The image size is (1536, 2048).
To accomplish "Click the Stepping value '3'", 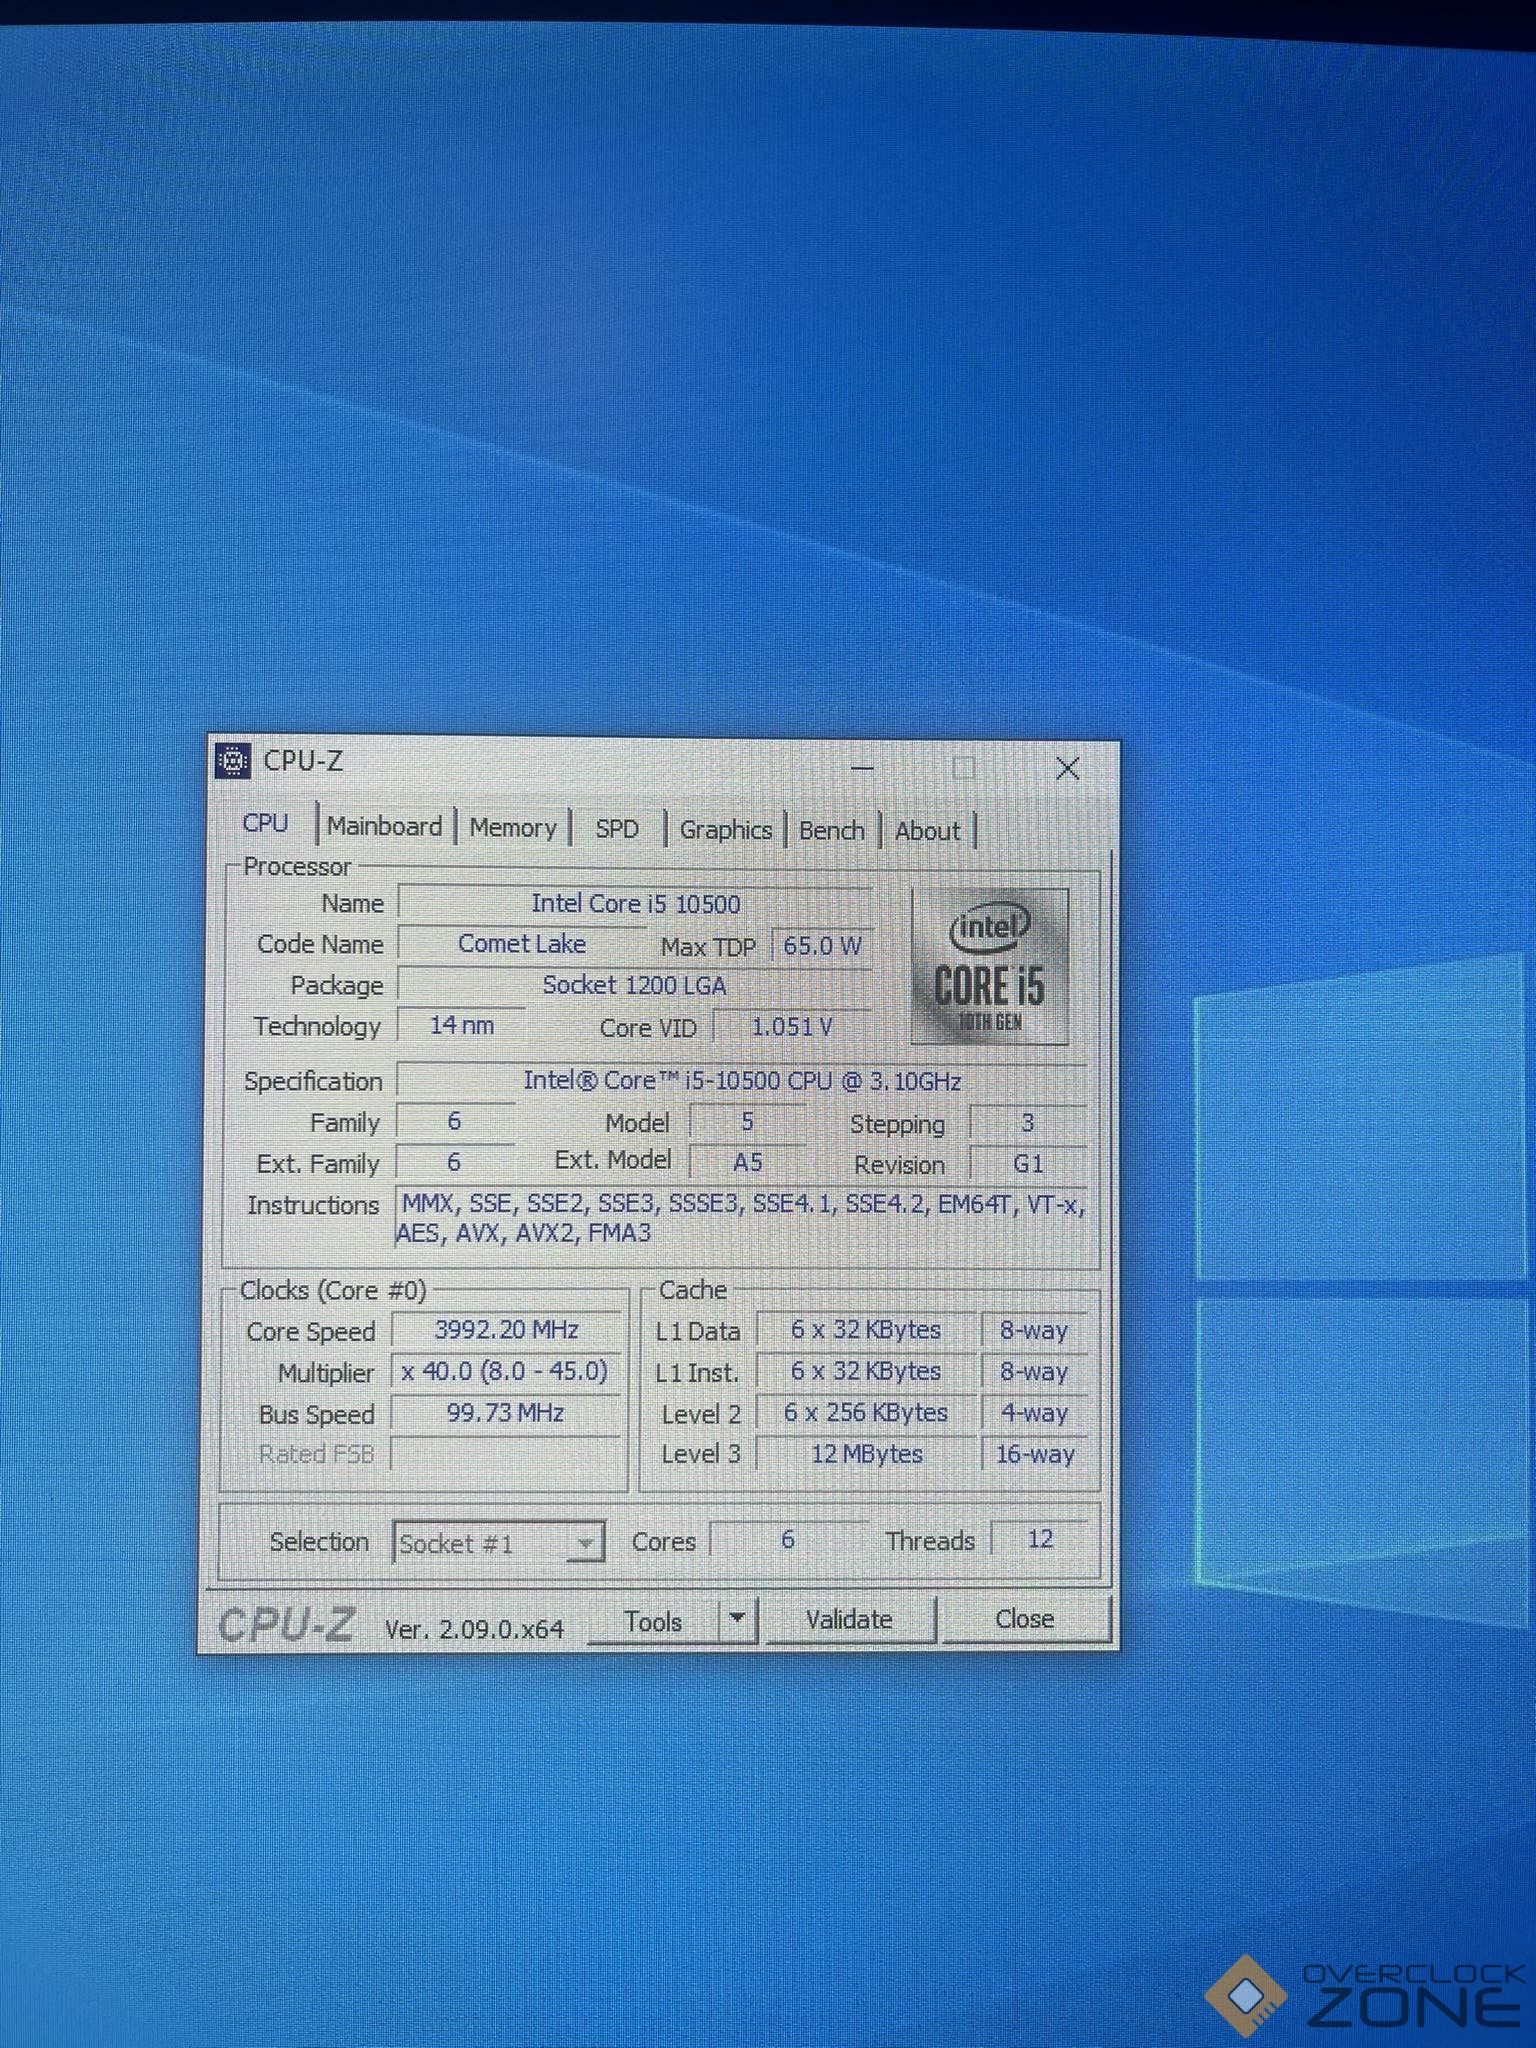I will click(x=1028, y=1123).
